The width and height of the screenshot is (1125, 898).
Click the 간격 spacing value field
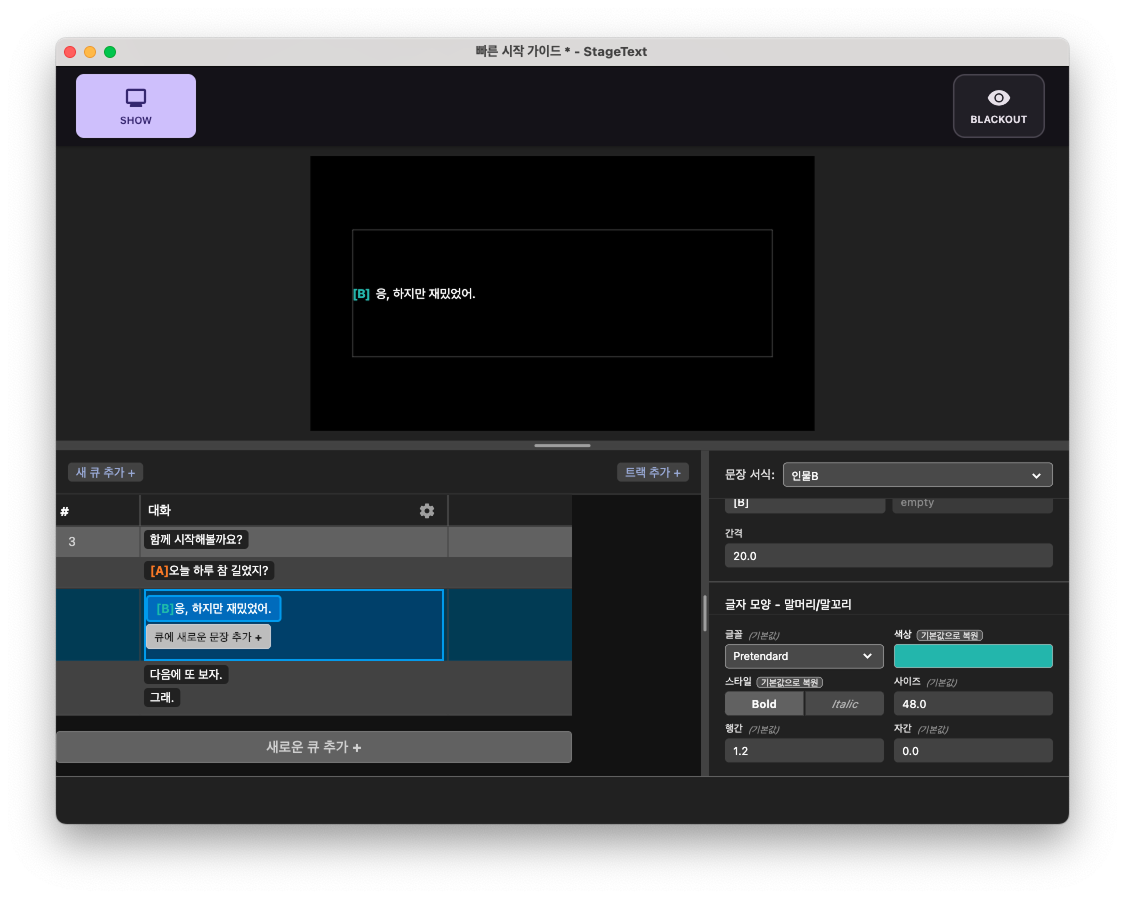point(888,555)
